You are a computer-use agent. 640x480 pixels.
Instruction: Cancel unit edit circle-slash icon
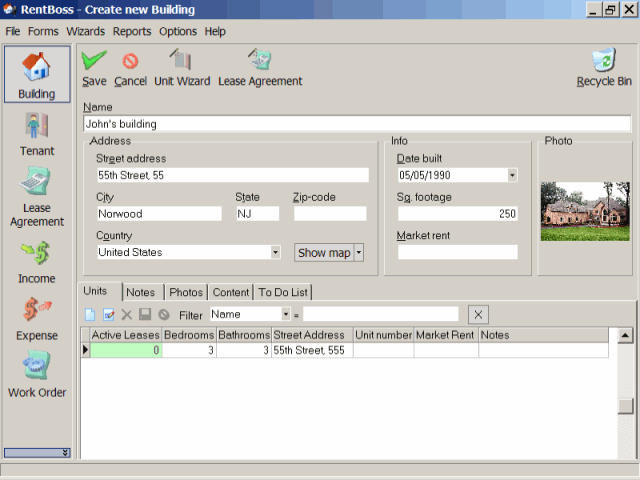(x=164, y=314)
